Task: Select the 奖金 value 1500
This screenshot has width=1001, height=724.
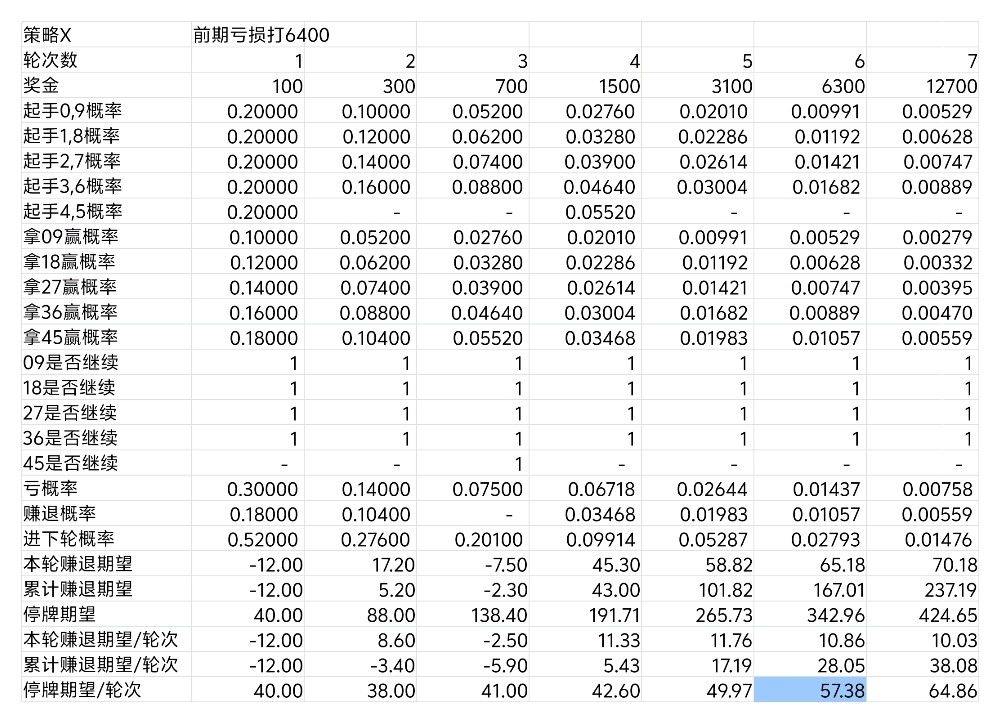Action: (619, 86)
